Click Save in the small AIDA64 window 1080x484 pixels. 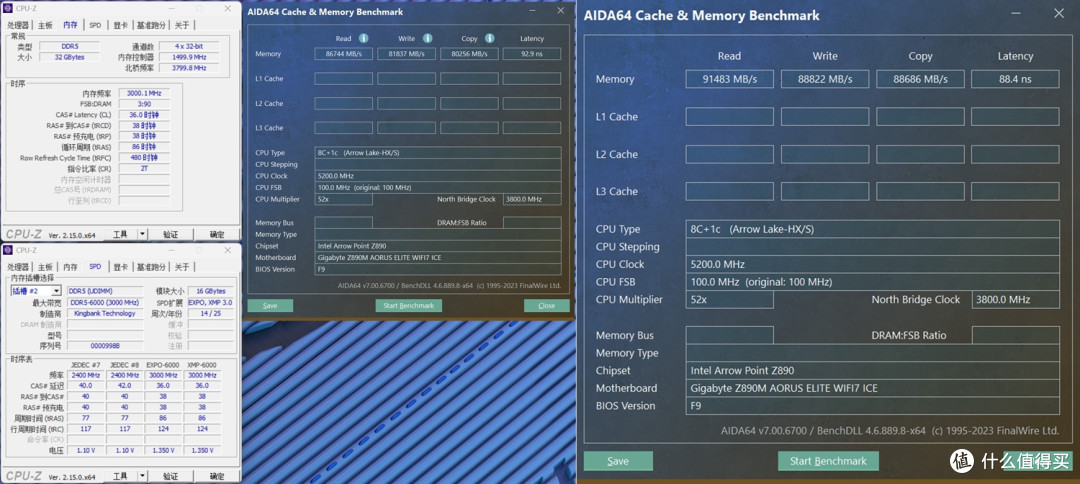270,306
